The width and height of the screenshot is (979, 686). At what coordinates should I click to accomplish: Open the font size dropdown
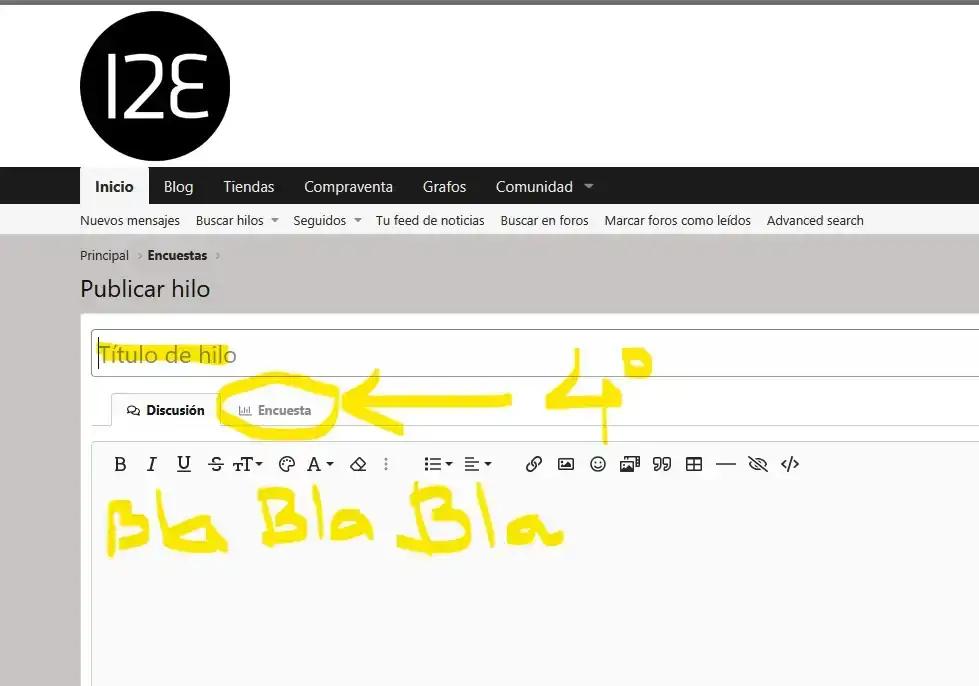click(248, 464)
